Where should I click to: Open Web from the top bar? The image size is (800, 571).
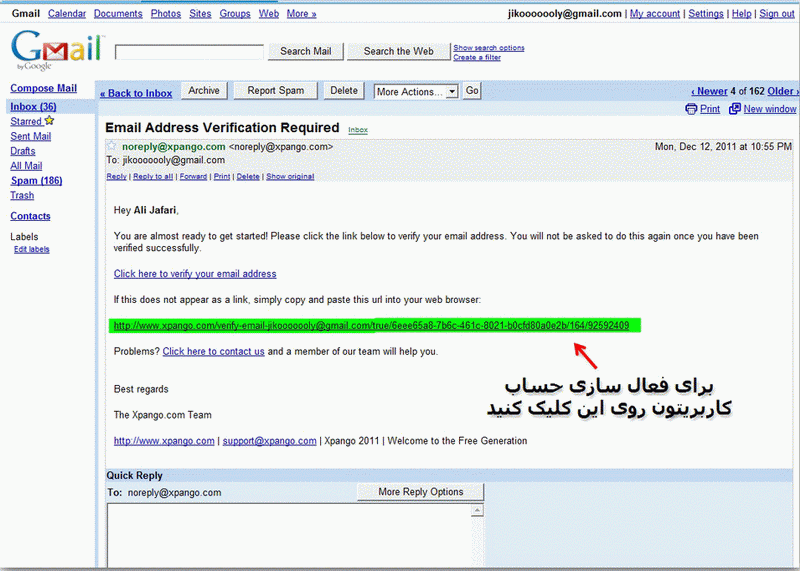pos(268,14)
